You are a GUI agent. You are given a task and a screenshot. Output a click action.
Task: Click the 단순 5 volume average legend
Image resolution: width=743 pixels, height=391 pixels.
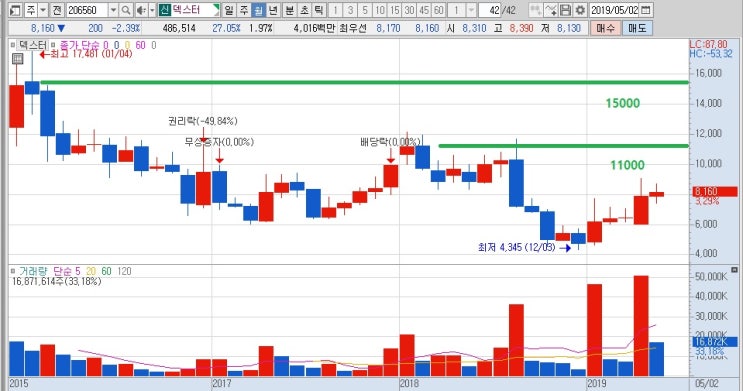(x=67, y=272)
